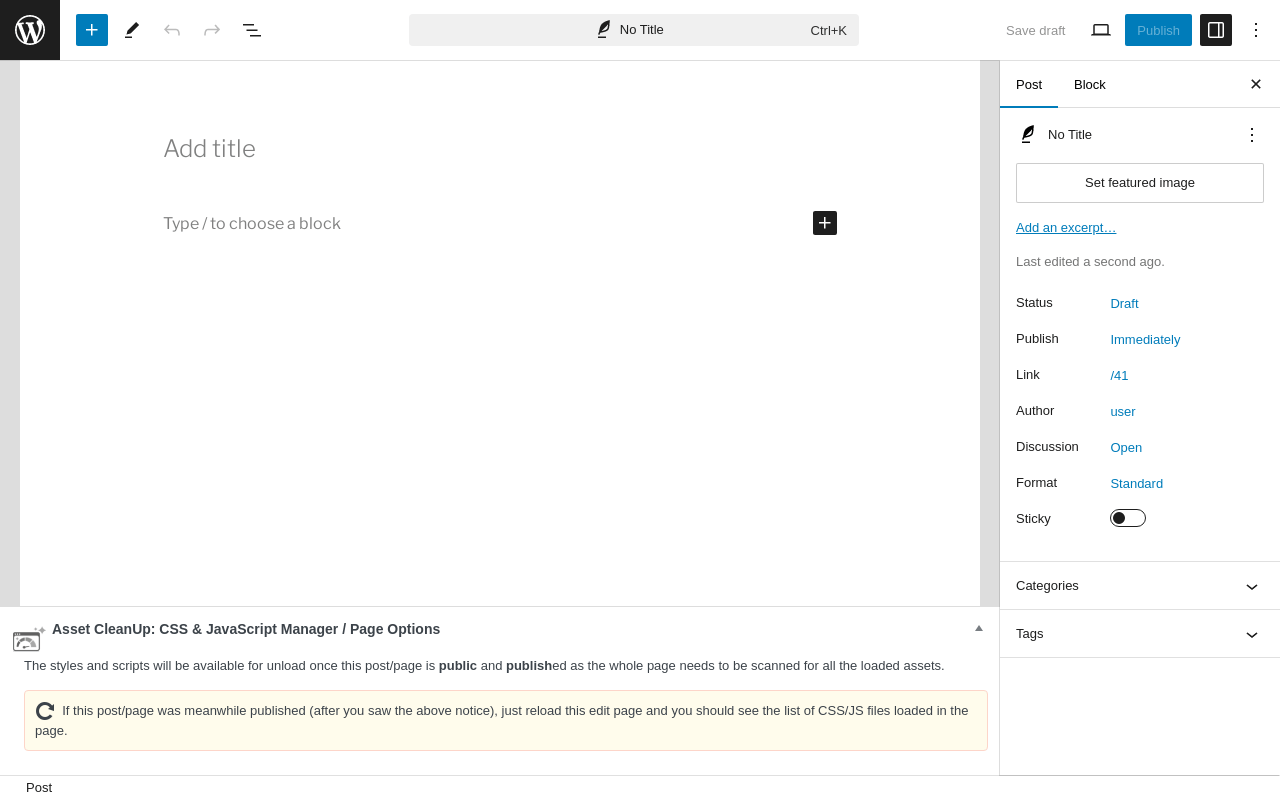Screen dimensions: 1280x800
Task: Open the editor Options kebab menu
Action: pos(1256,30)
